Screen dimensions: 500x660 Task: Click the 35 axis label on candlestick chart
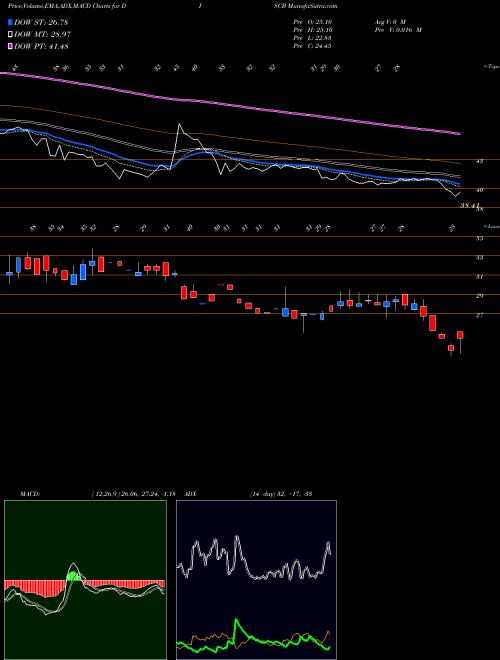(x=479, y=238)
